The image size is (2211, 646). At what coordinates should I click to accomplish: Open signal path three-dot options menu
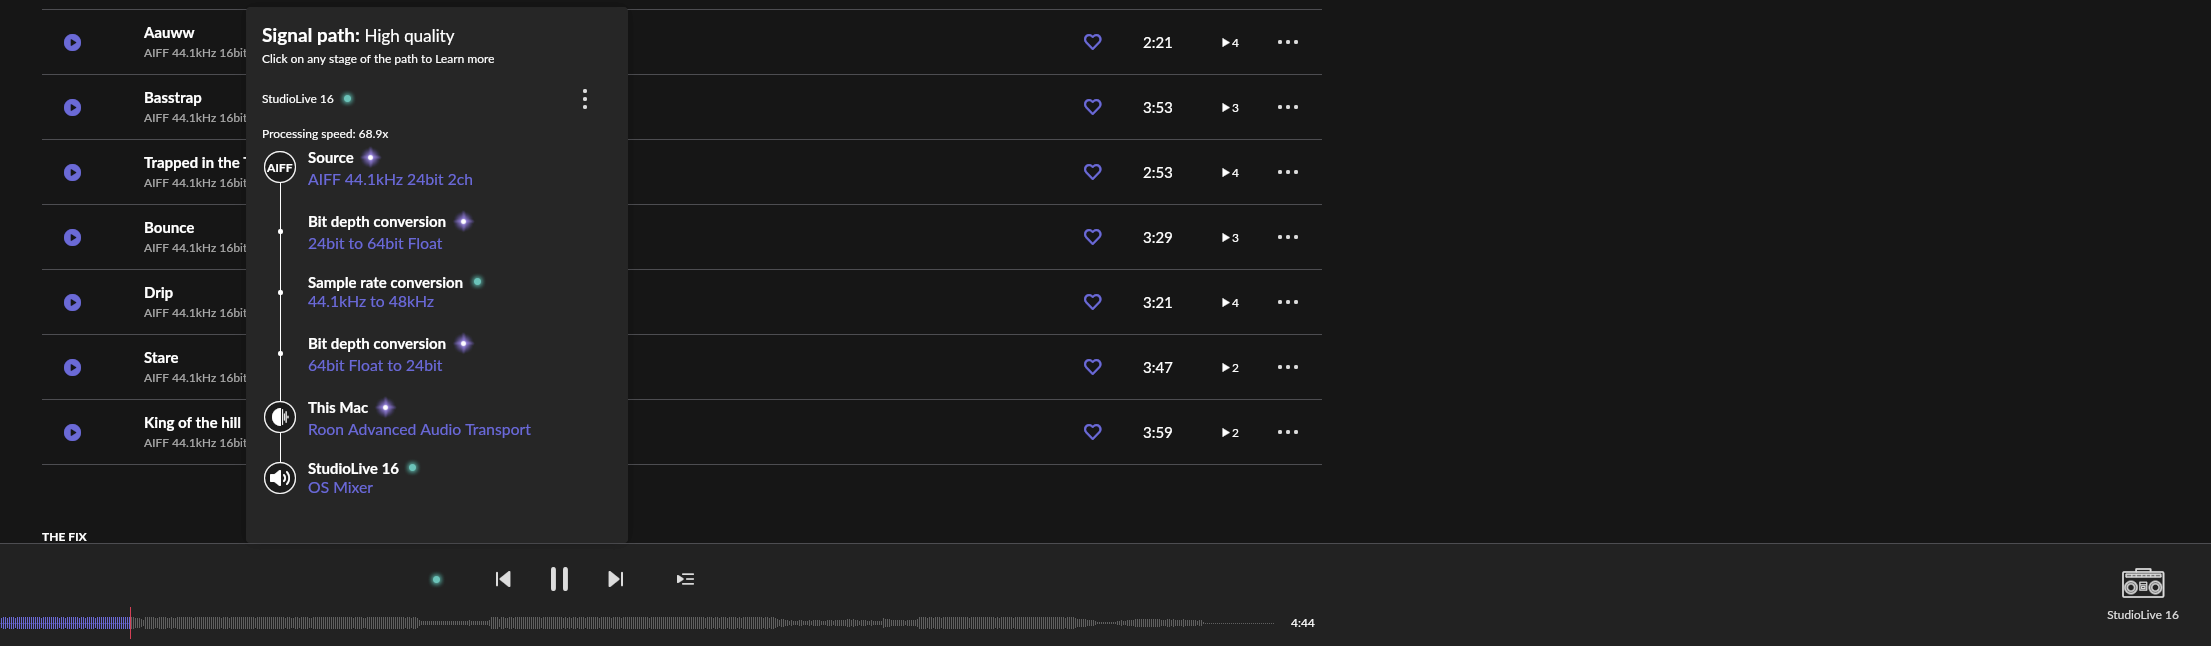(585, 99)
